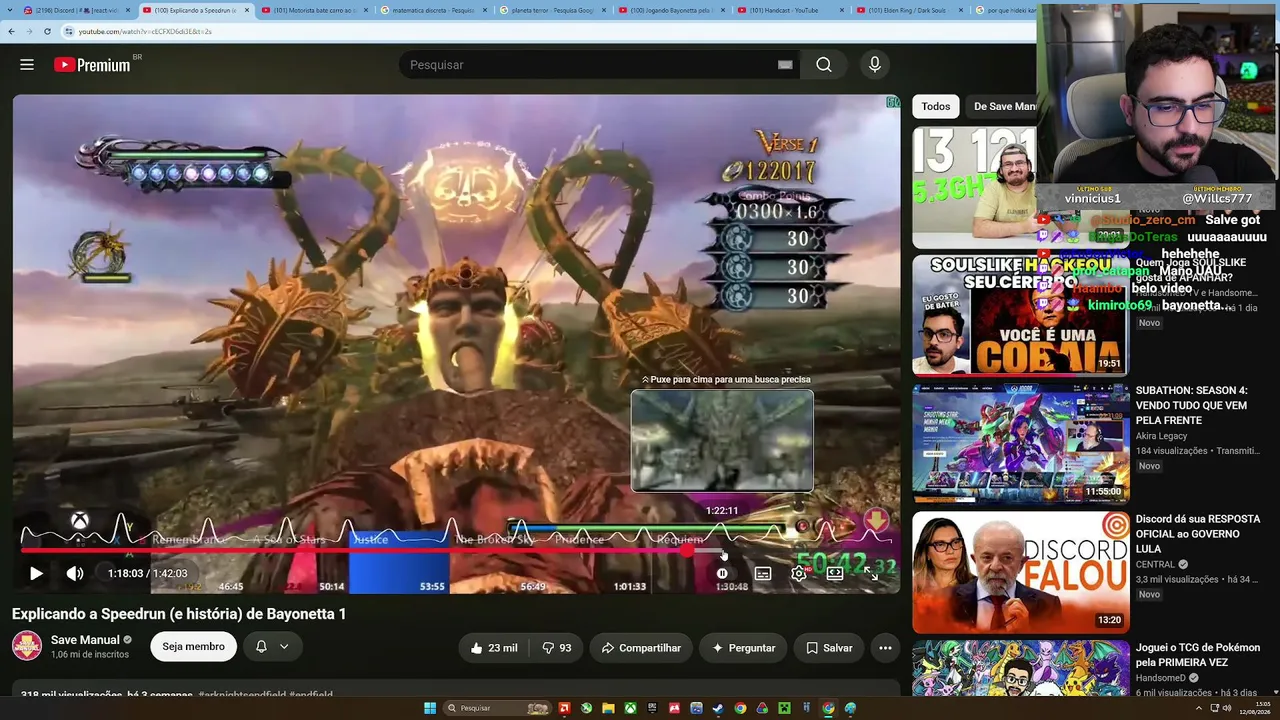Switch to 'matematica discreta' search tab
The image size is (1280, 720).
432,10
